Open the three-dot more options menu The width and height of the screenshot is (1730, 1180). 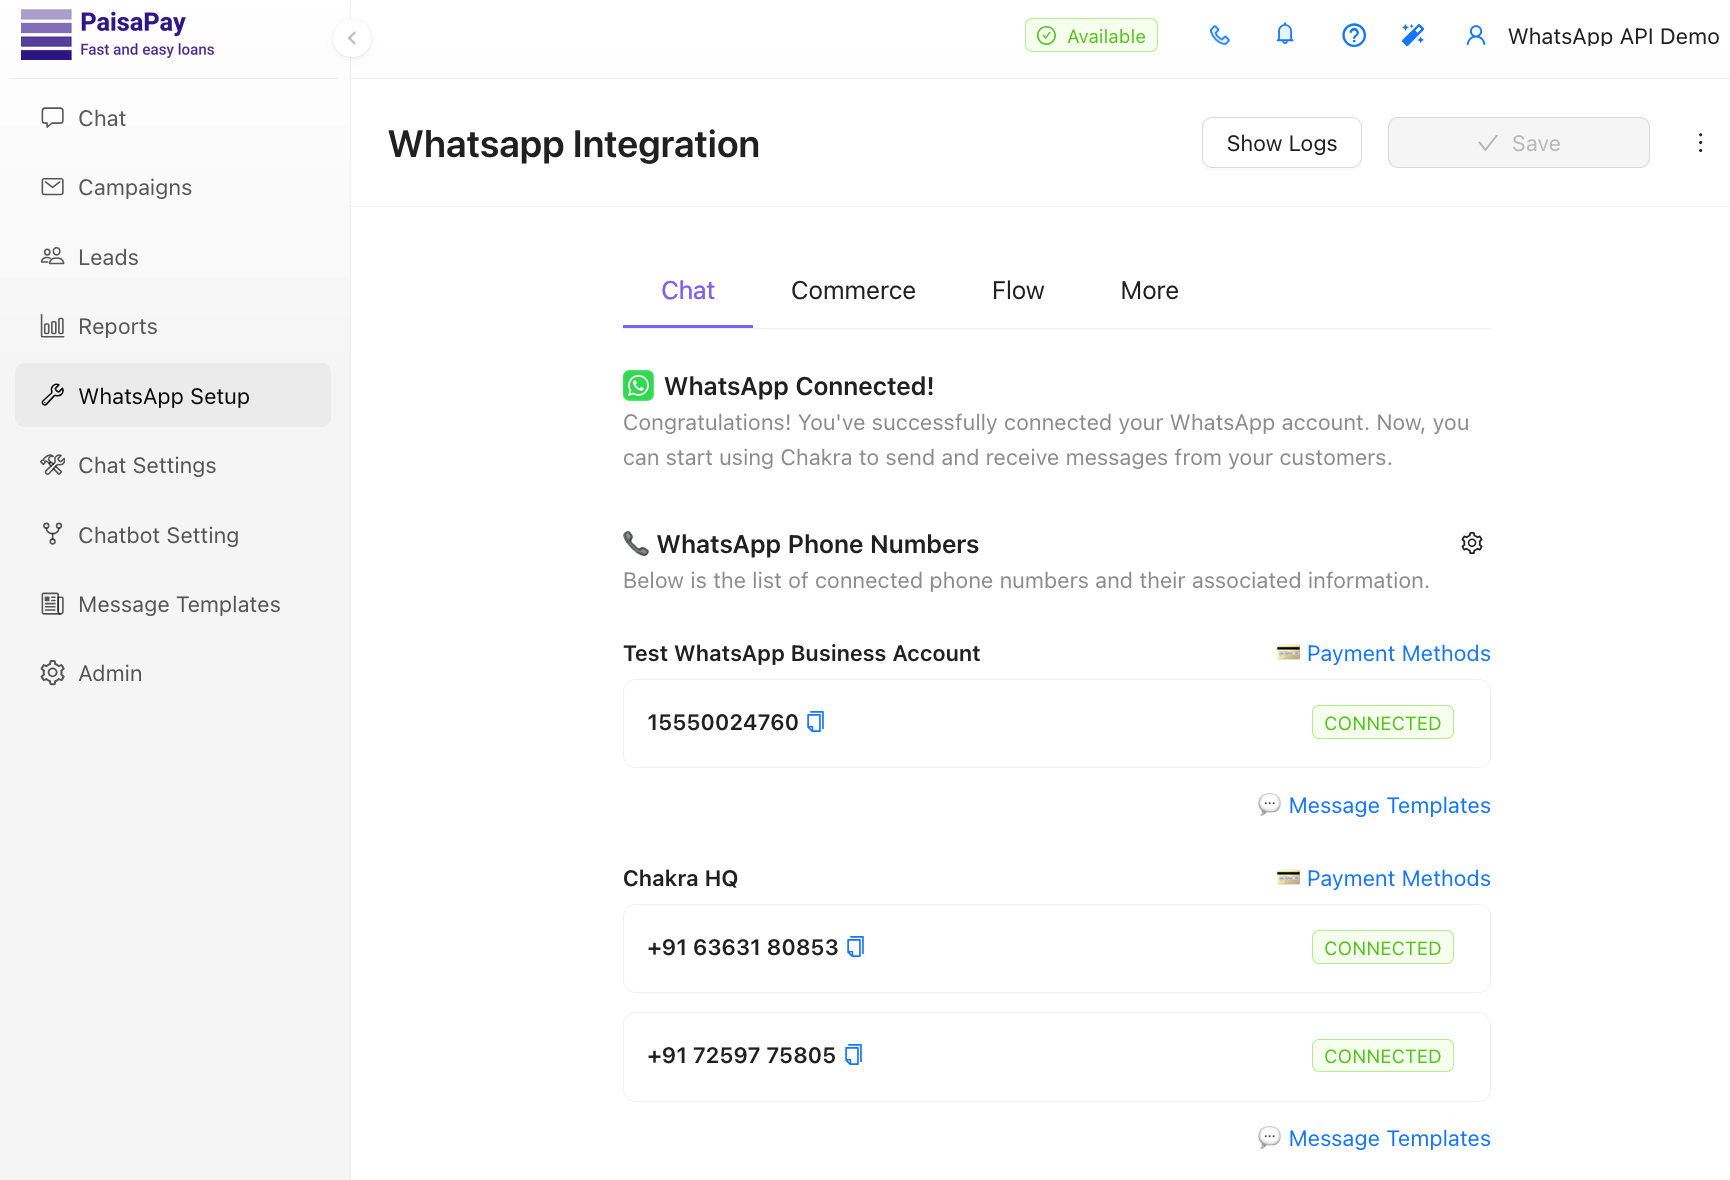click(1700, 143)
